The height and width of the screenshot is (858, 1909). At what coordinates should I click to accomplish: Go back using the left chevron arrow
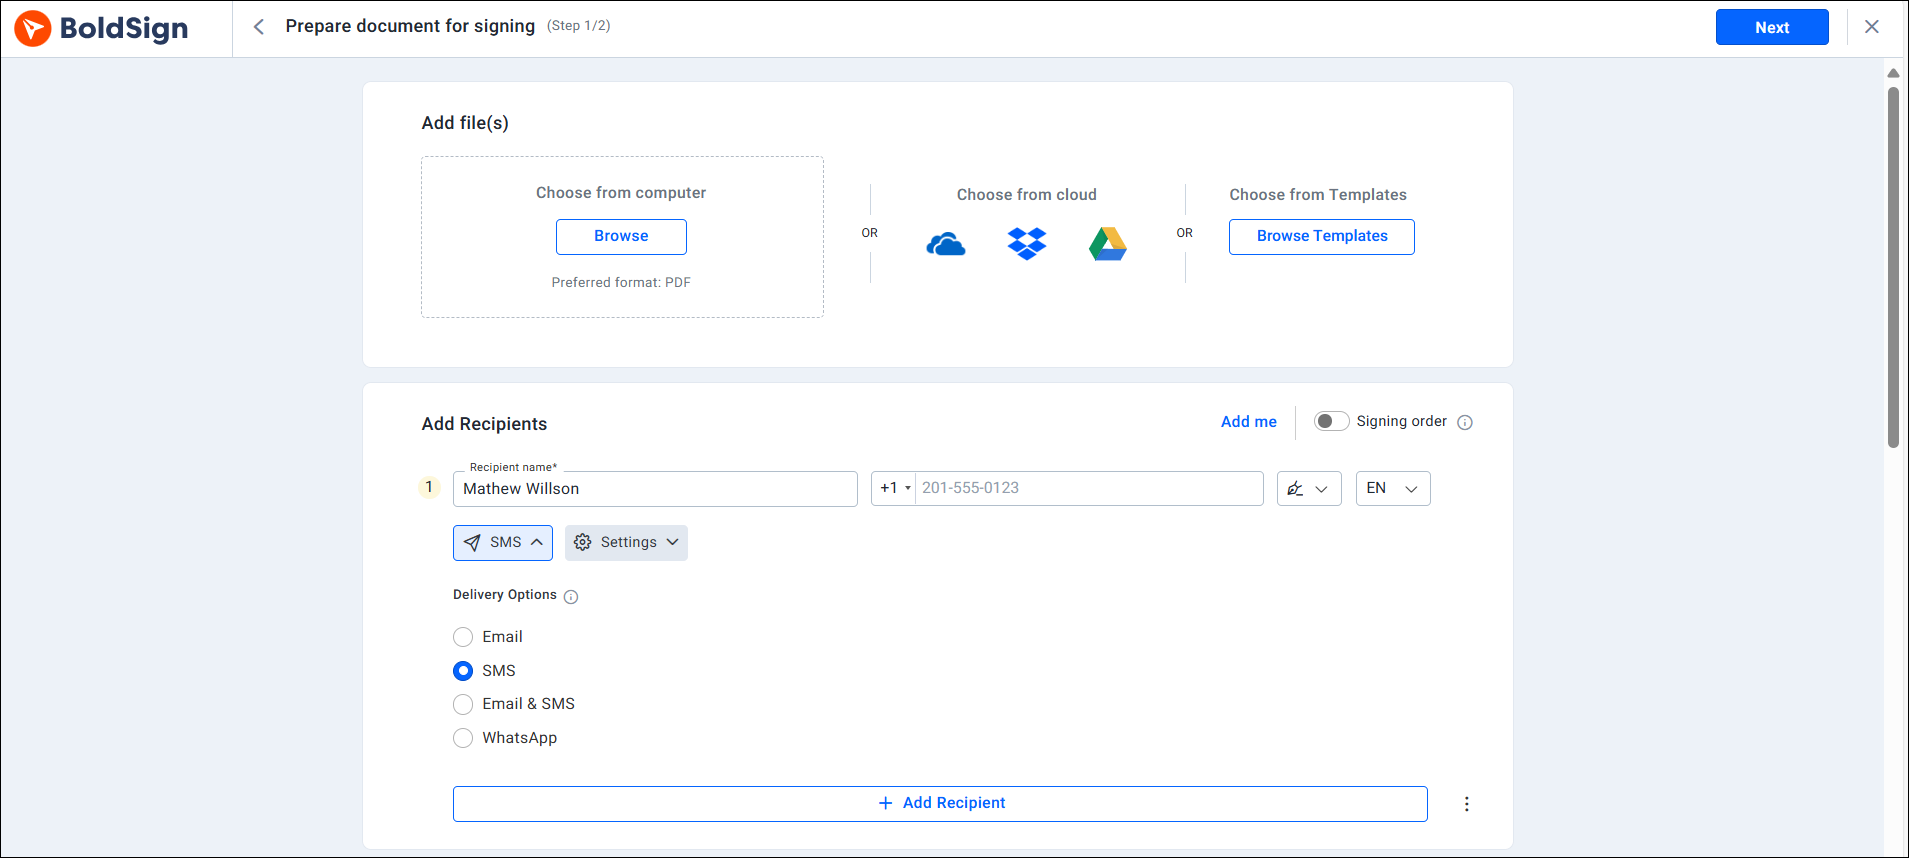[259, 27]
